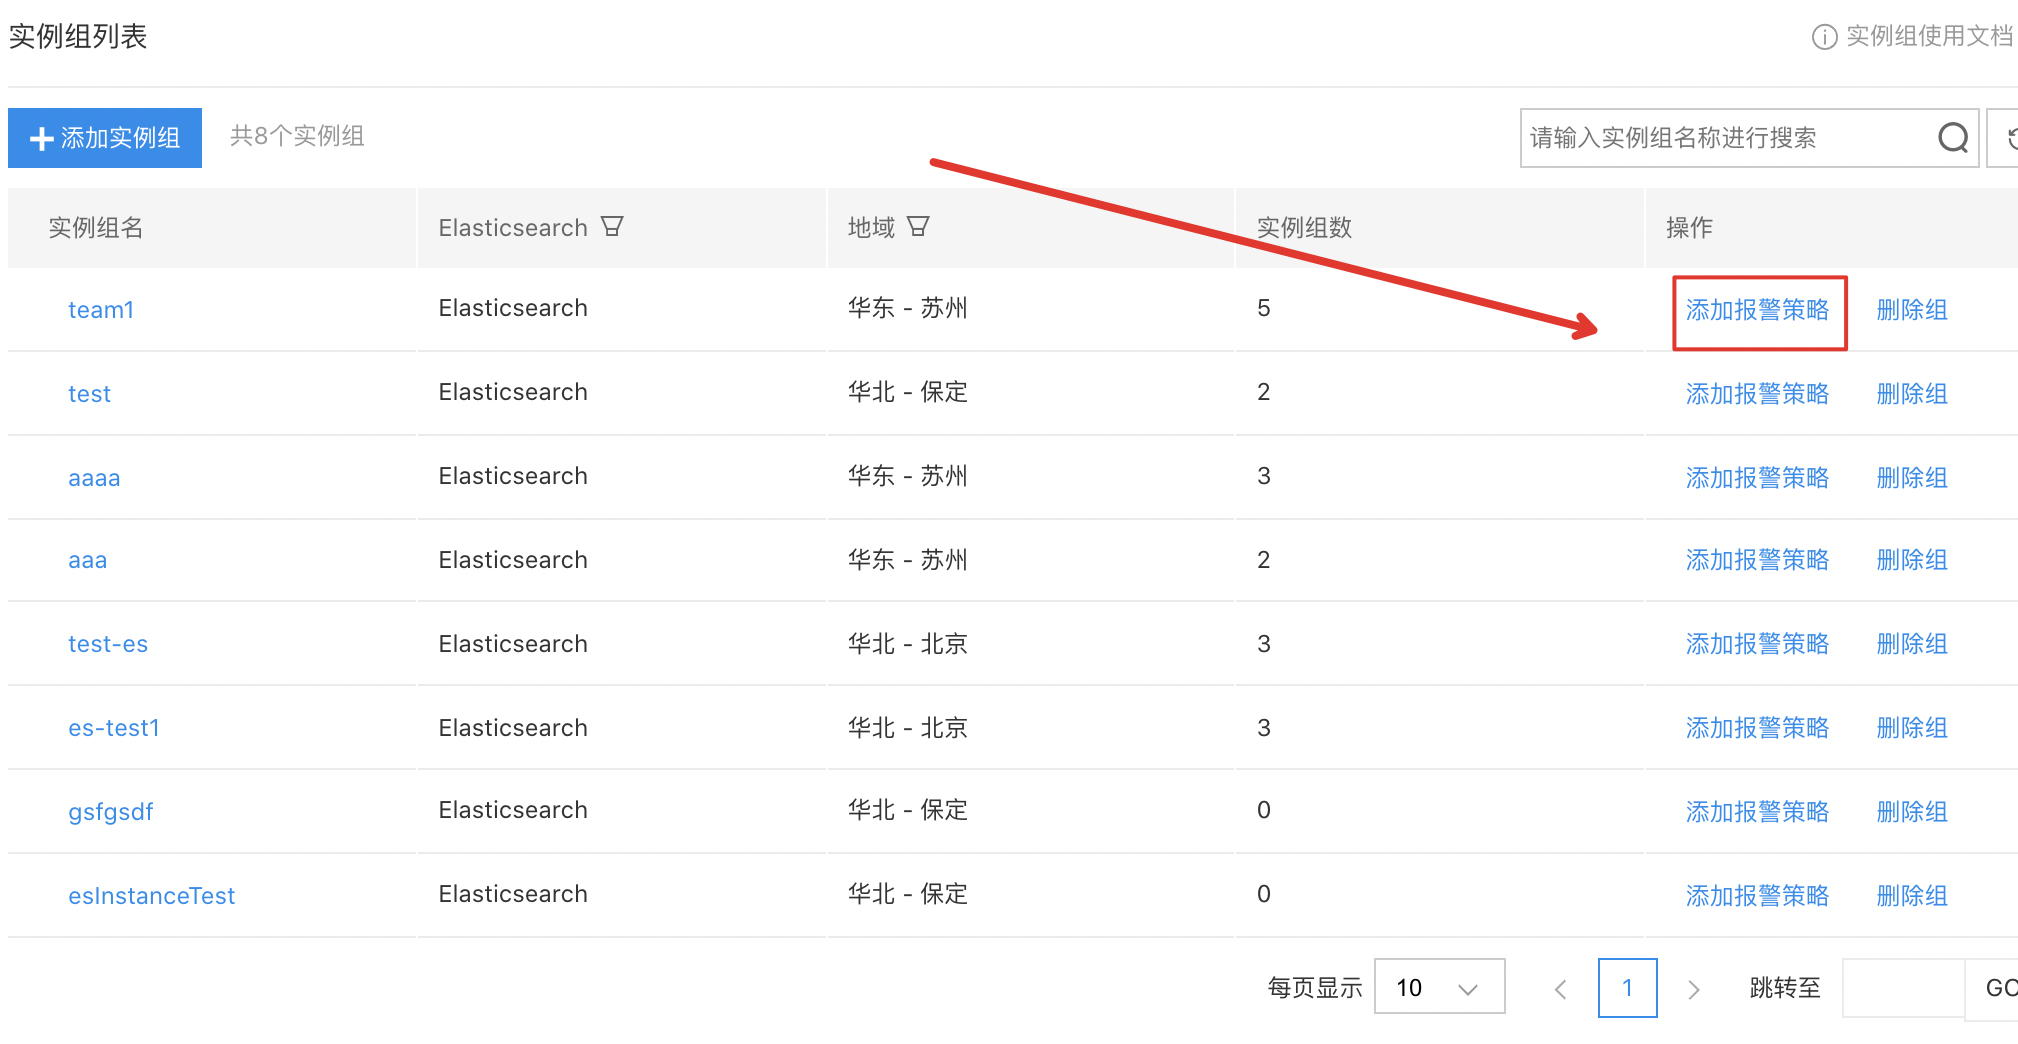The image size is (2018, 1044).
Task: Open the 地域 column filter icon
Action: 918,227
